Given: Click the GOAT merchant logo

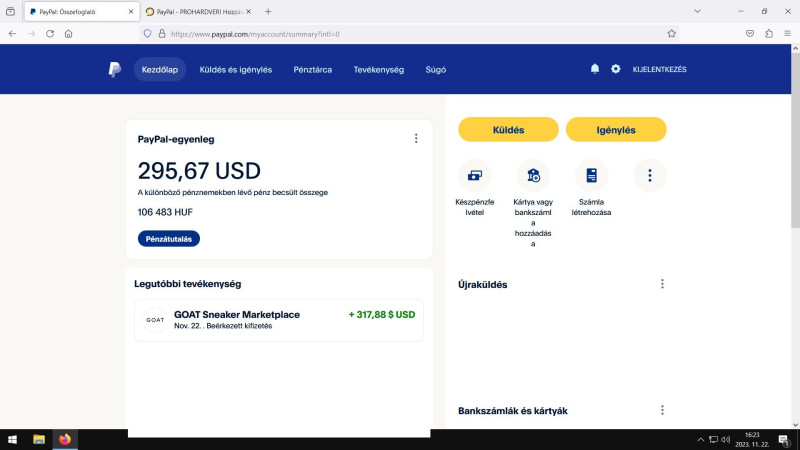Looking at the screenshot, I should (x=155, y=320).
